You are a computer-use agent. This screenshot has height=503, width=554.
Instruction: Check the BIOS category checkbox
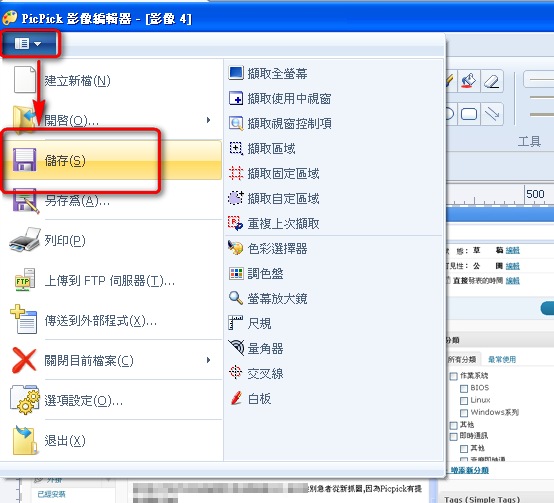click(464, 389)
